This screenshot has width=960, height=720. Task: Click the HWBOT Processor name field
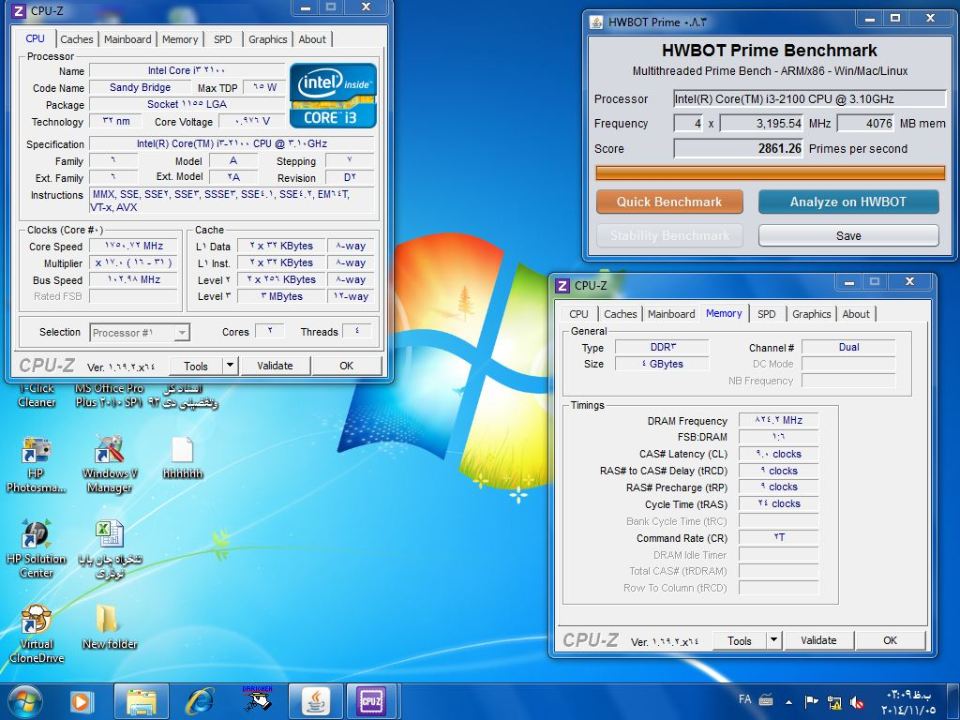(x=809, y=99)
